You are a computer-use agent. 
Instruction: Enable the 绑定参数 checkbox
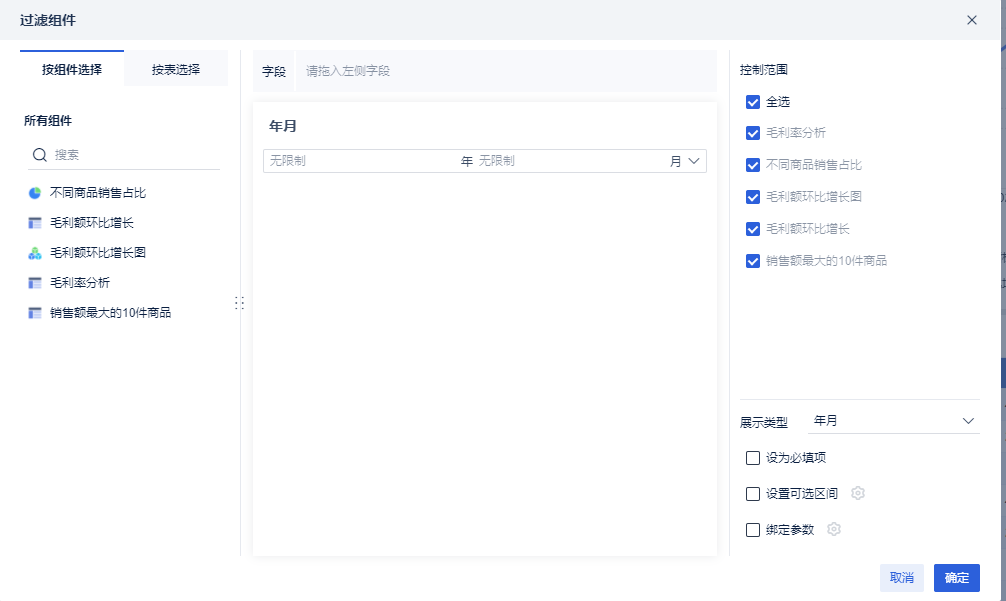pos(753,530)
